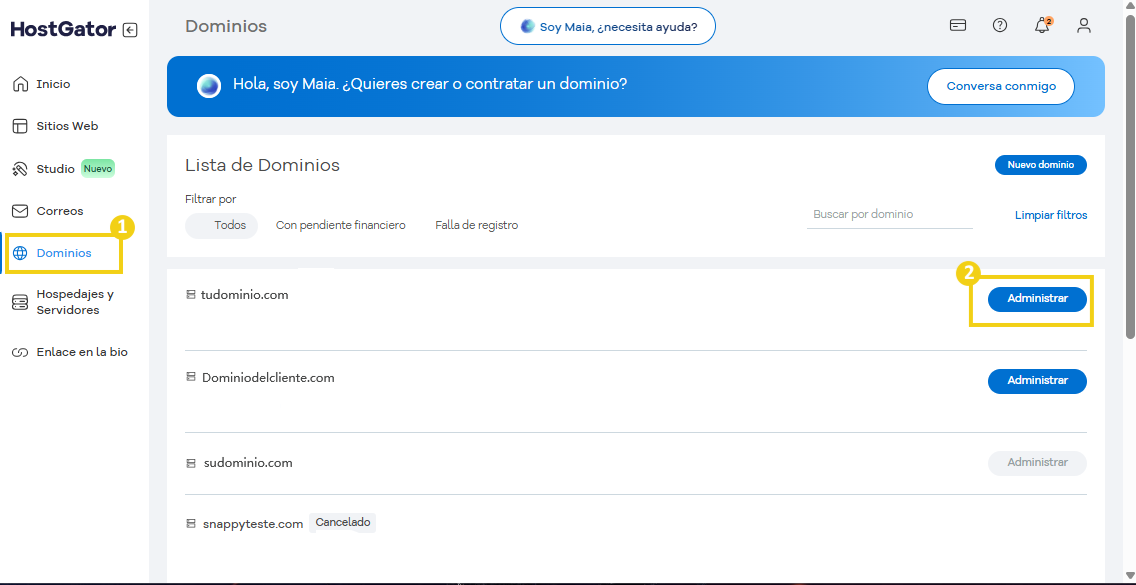The height and width of the screenshot is (585, 1136).
Task: Click Dominiodelcliente.com domain name
Action: click(268, 378)
